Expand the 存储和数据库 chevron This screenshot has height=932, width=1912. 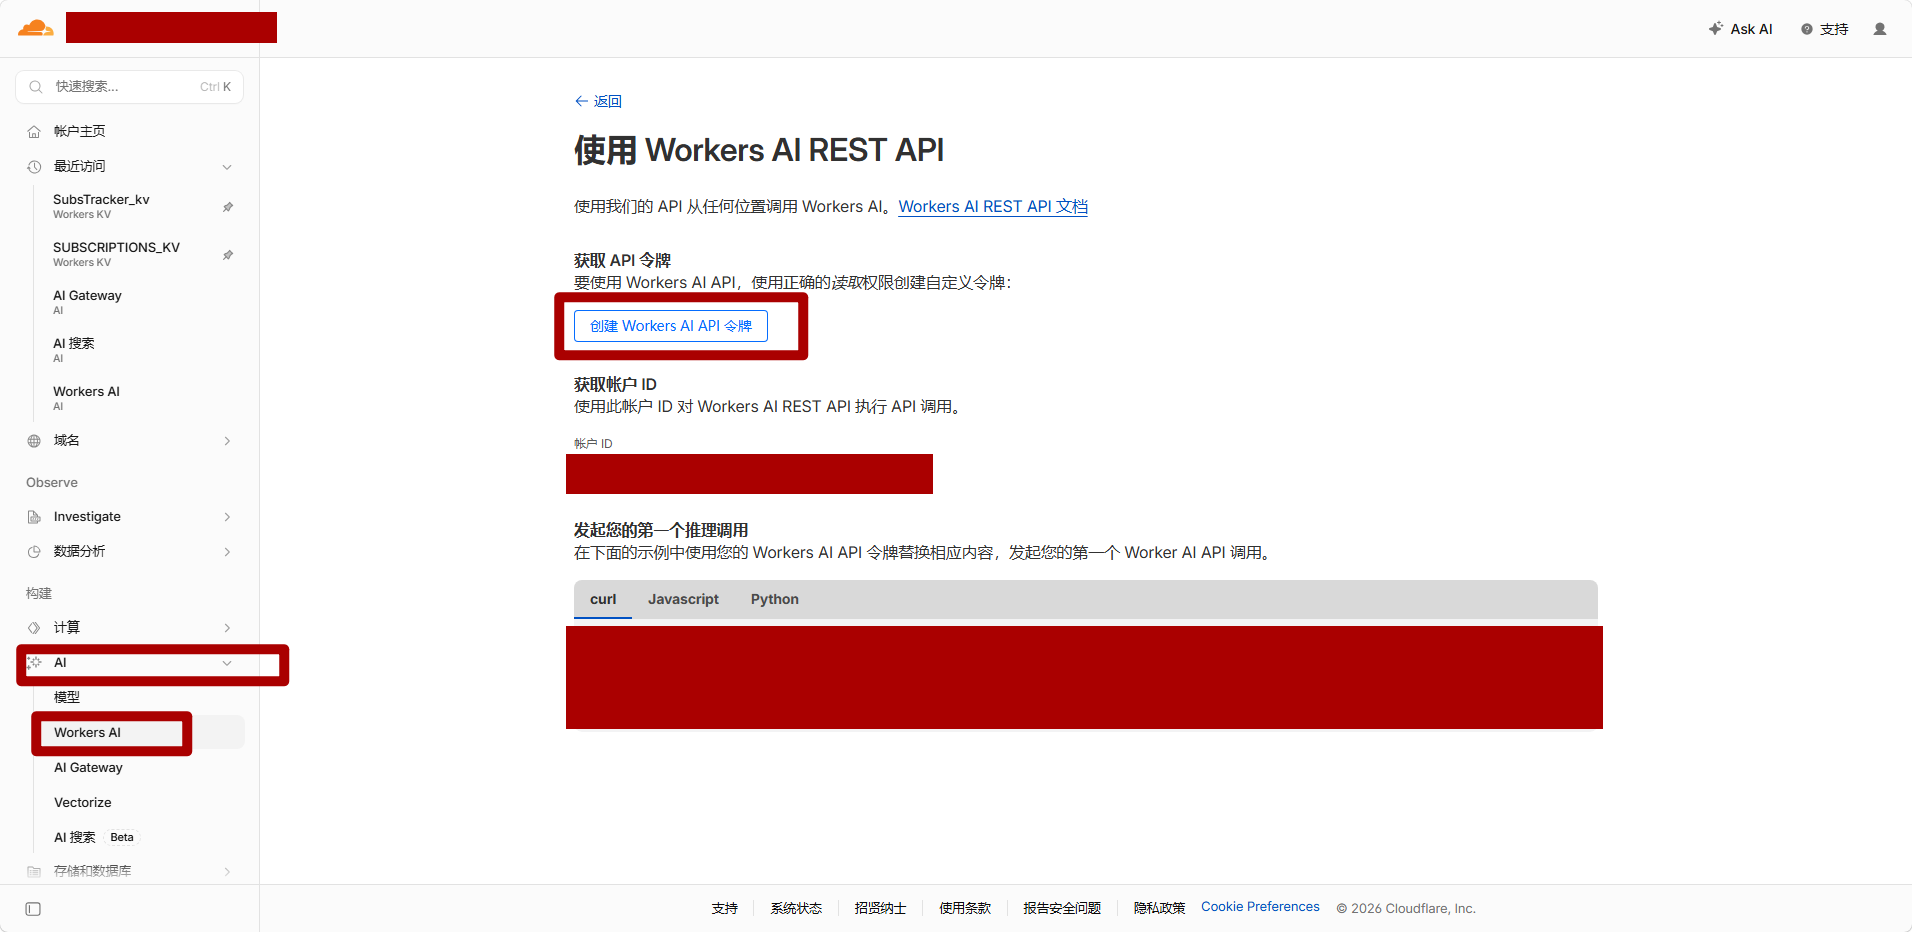coord(227,872)
